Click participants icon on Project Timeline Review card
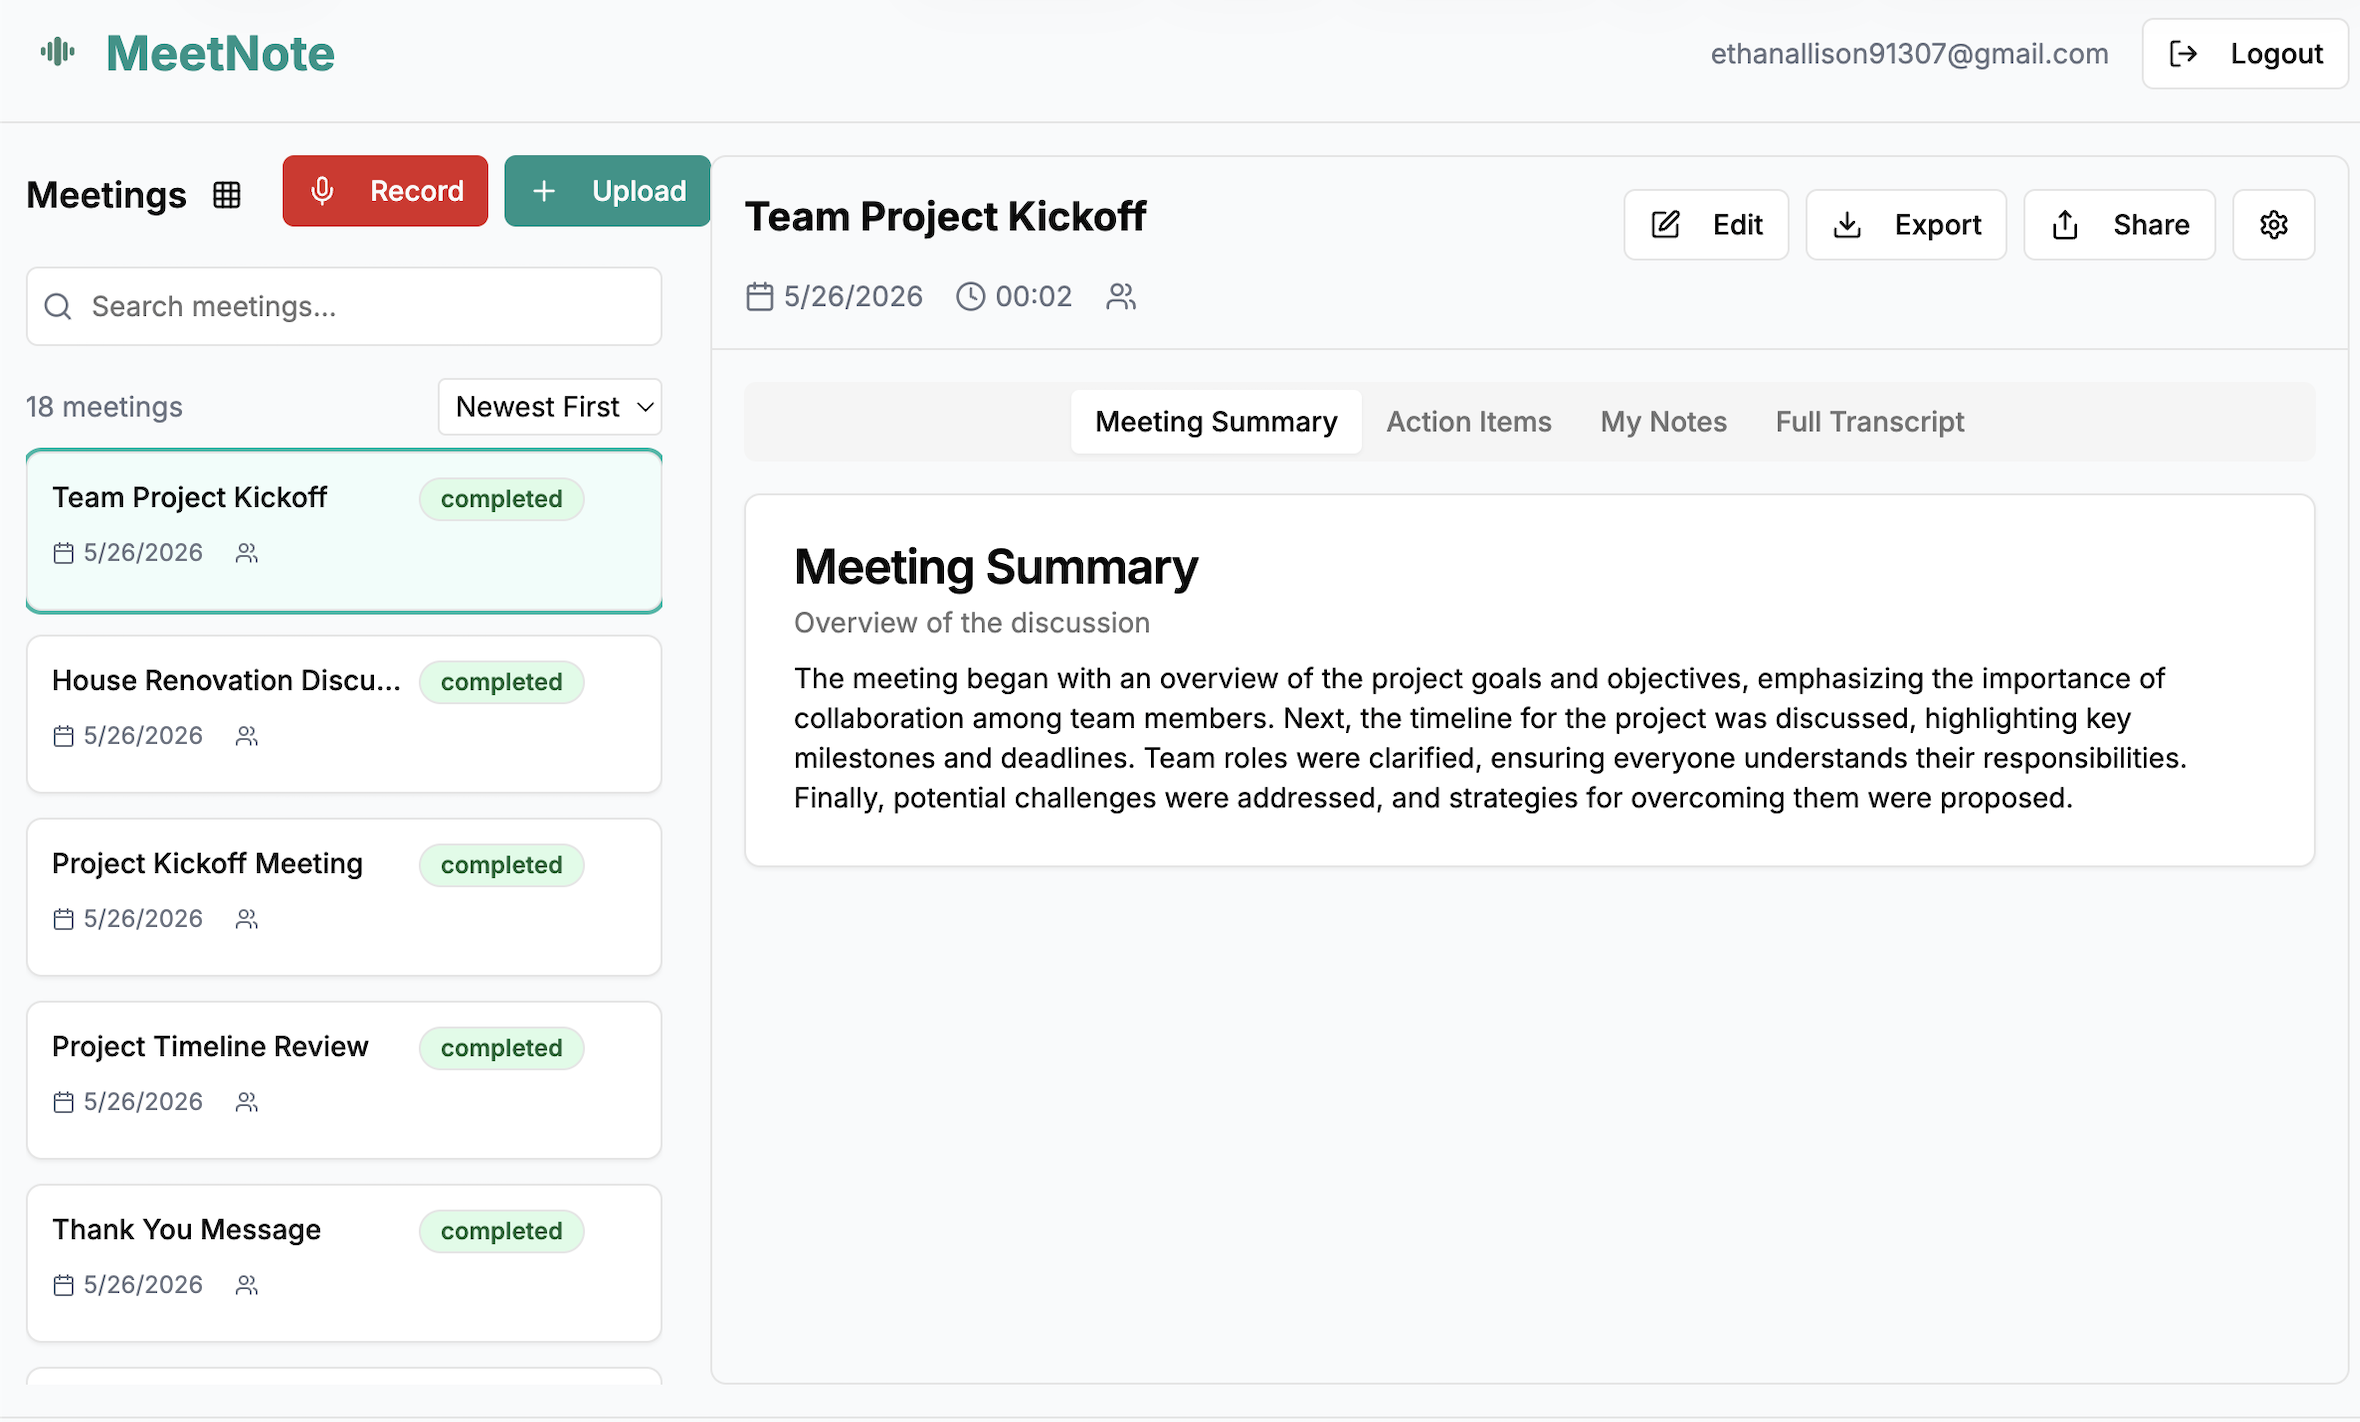This screenshot has width=2360, height=1422. tap(247, 1102)
